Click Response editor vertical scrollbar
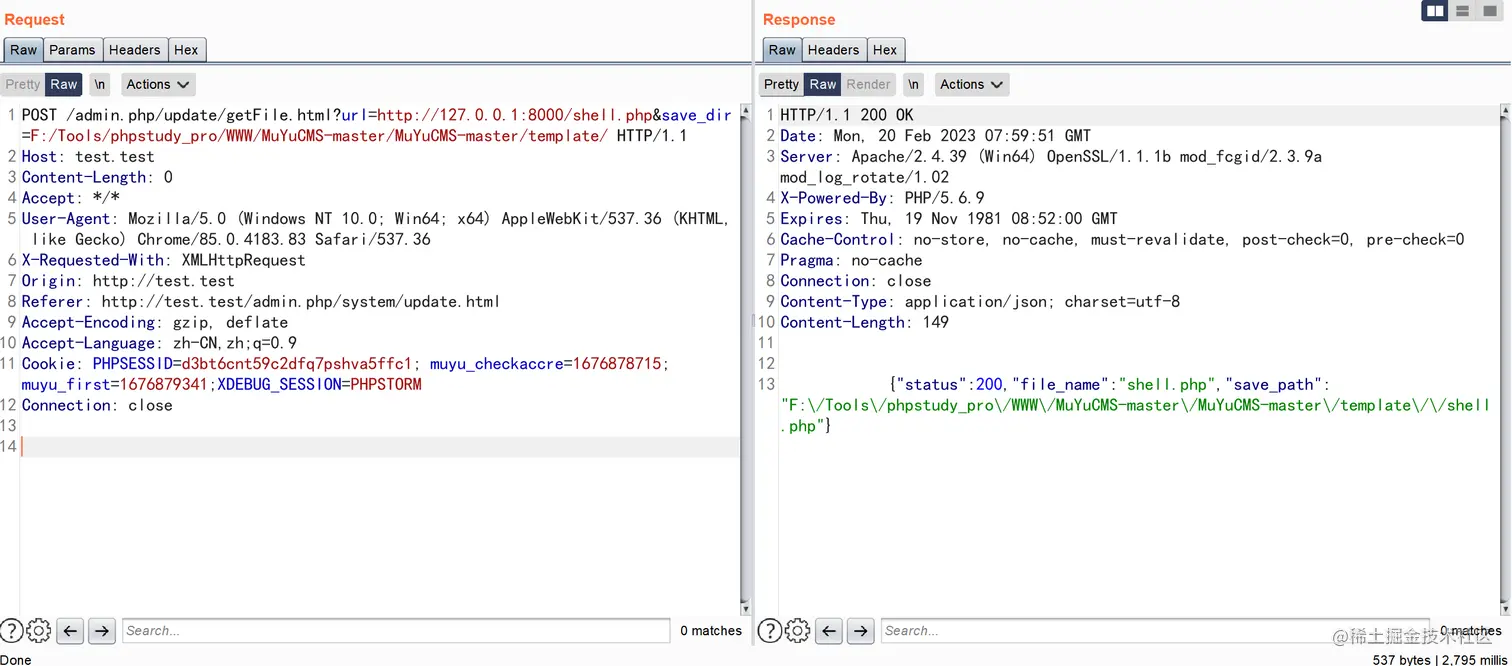 point(1505,358)
